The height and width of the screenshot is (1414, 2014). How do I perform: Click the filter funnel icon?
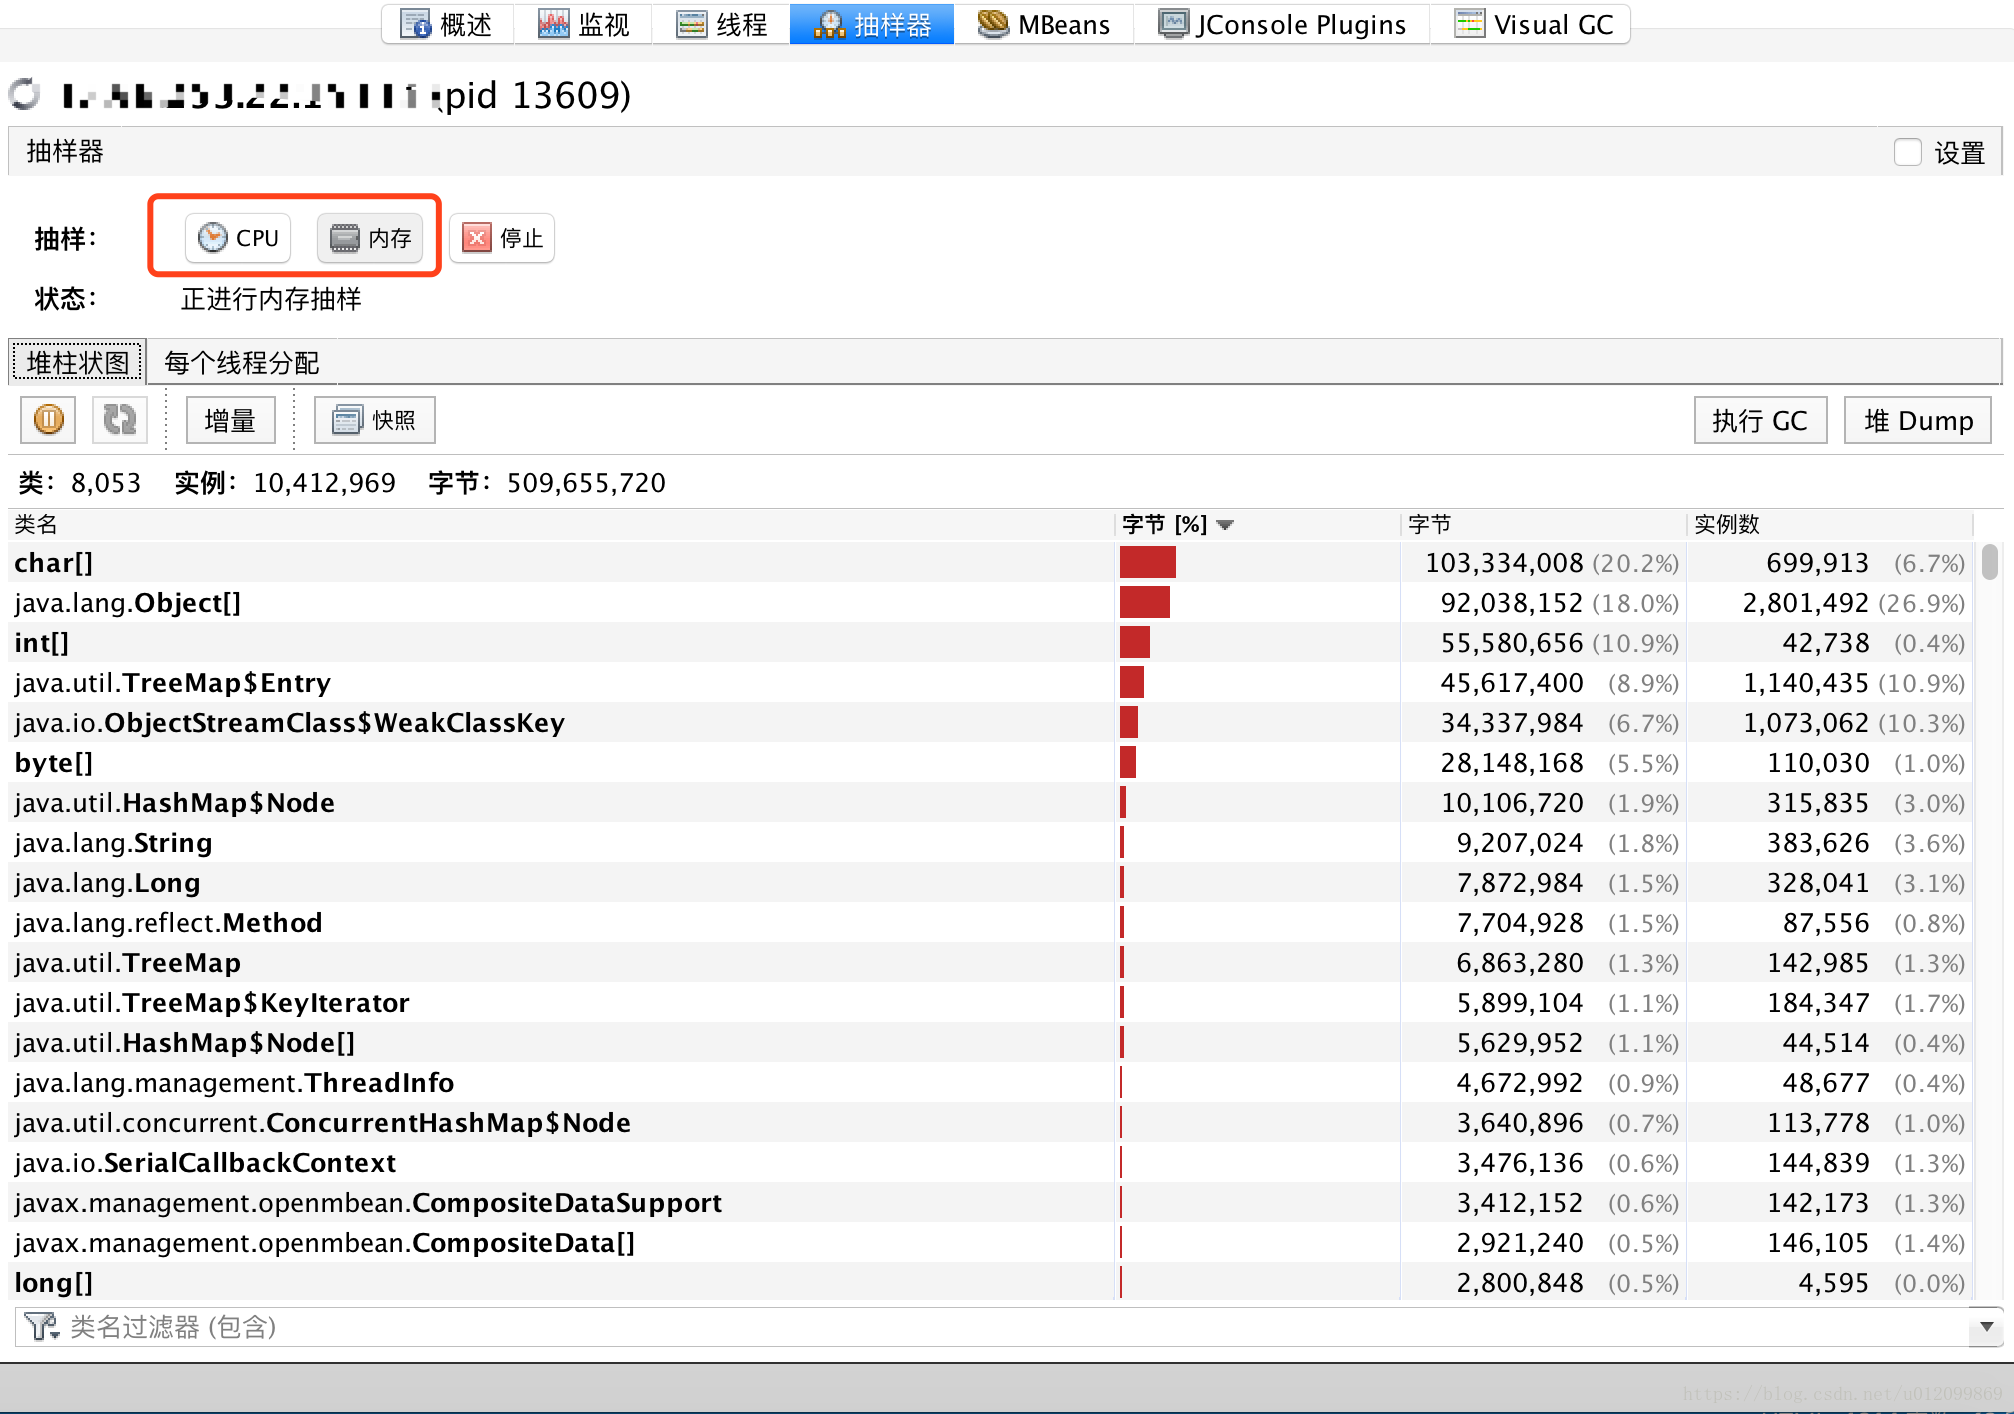click(x=42, y=1327)
